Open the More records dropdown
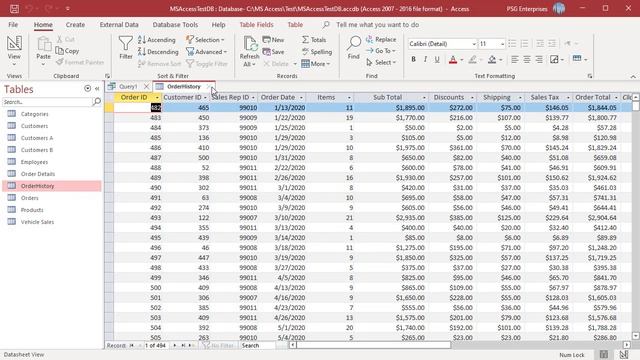Screen dimensions: 640x360 click(x=316, y=64)
